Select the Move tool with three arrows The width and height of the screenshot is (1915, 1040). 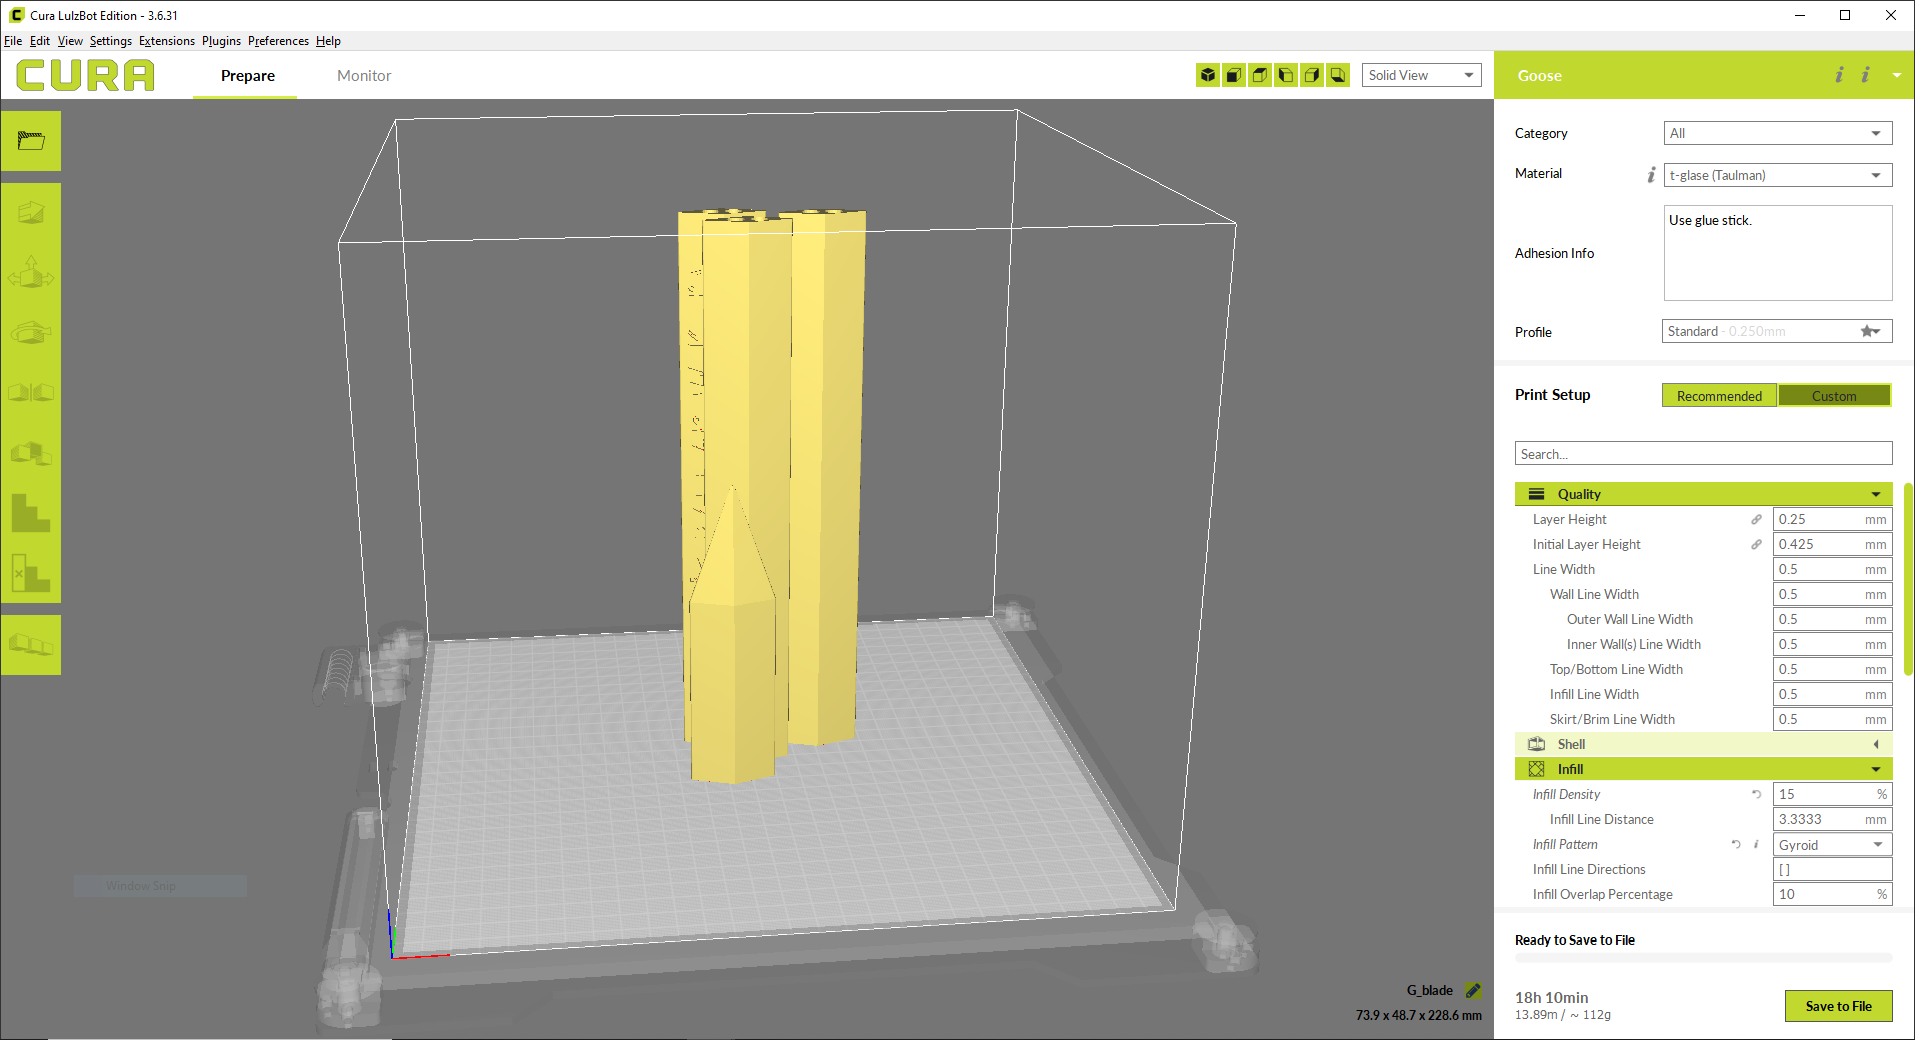tap(31, 272)
